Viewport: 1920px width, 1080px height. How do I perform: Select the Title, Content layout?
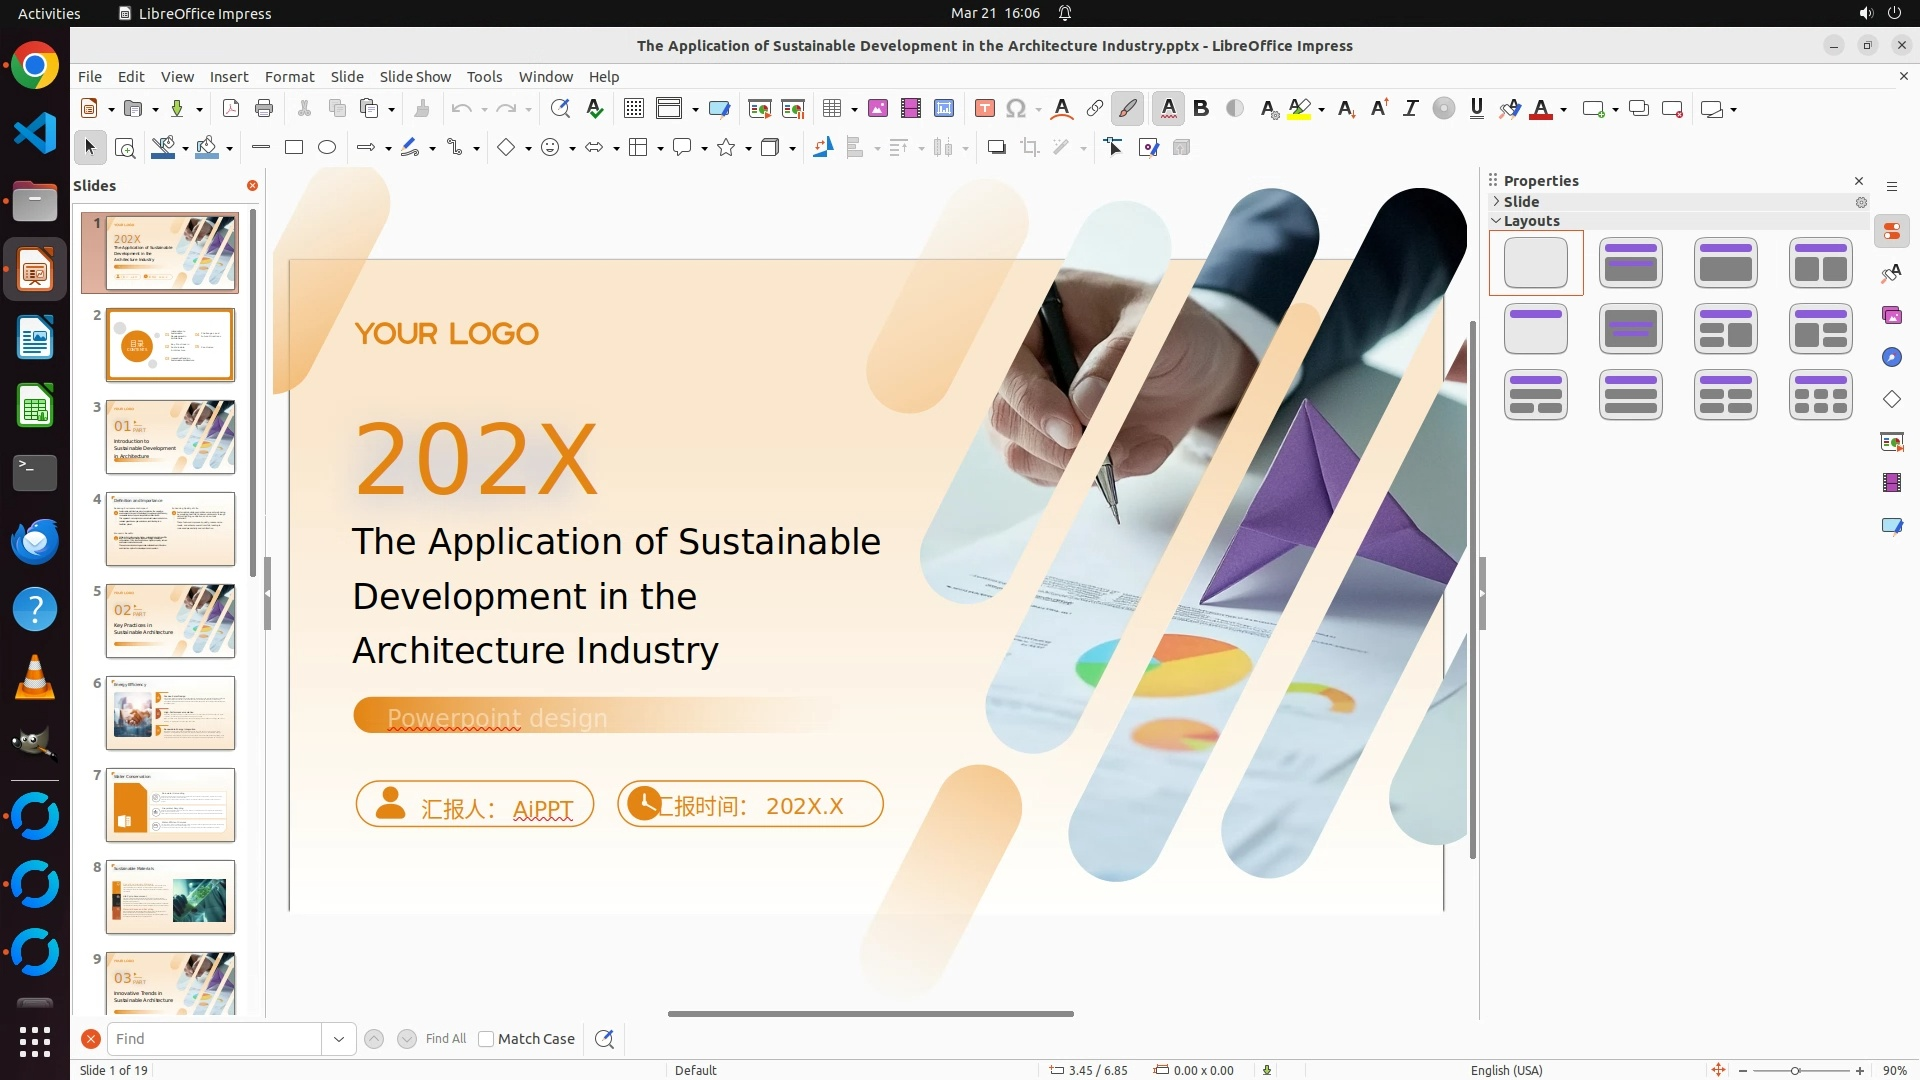pos(1725,263)
